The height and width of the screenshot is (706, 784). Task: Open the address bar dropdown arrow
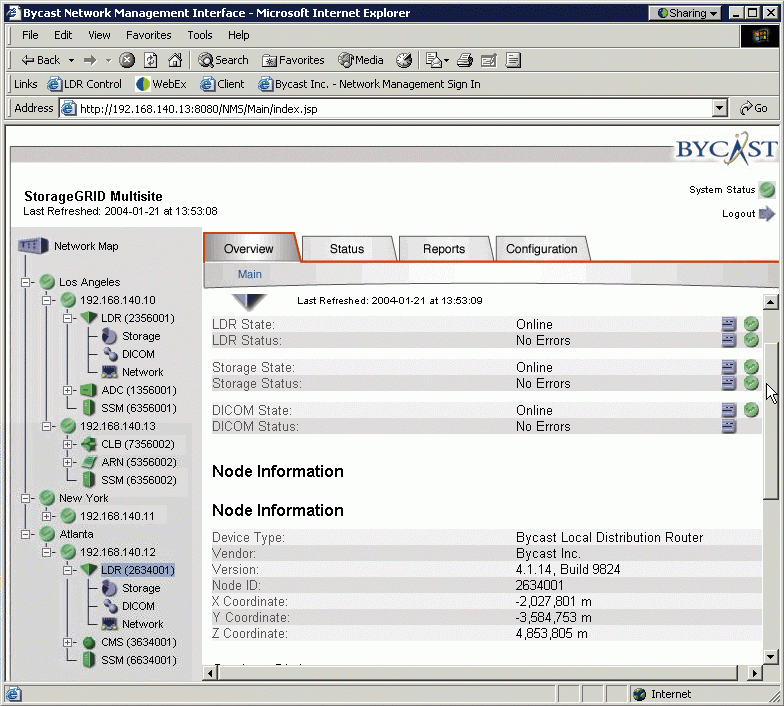coord(720,108)
